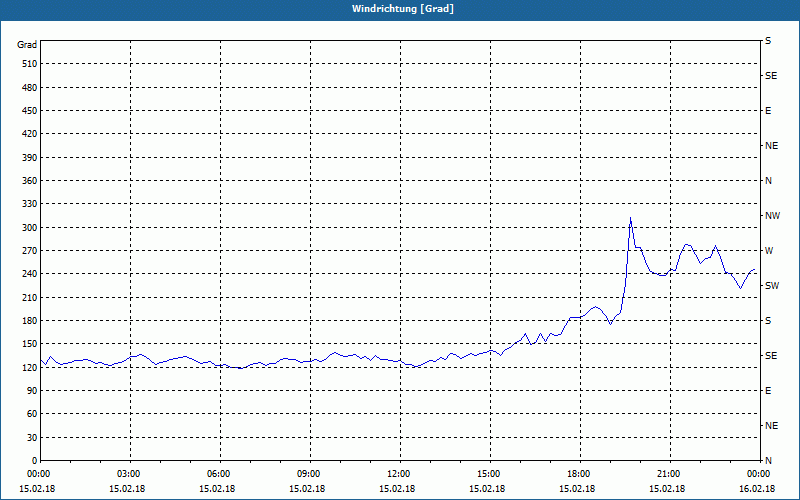The image size is (800, 500).
Task: Click the 12:00 time label
Action: 397,474
